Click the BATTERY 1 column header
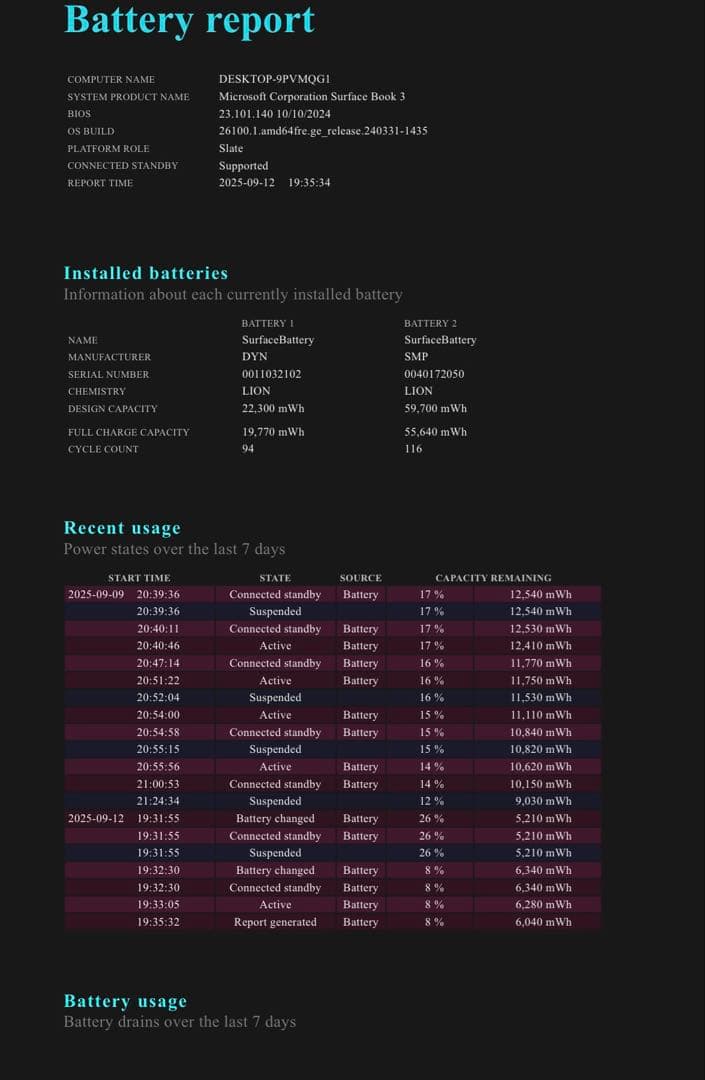 click(268, 323)
